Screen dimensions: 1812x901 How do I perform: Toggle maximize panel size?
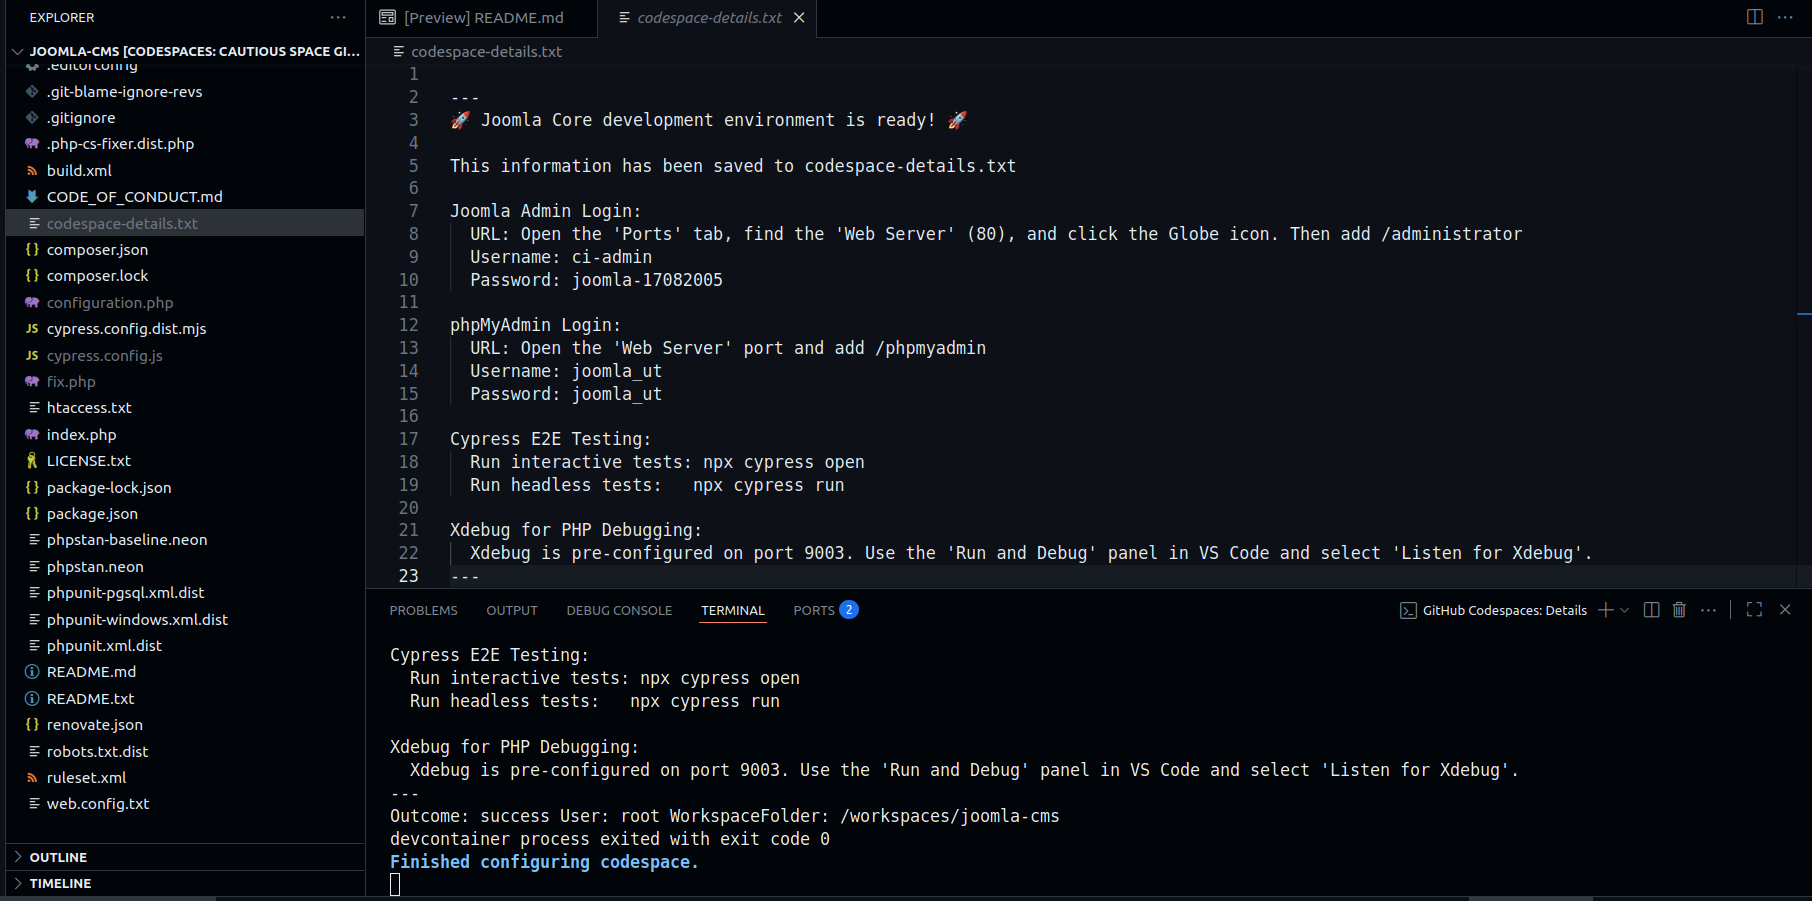pyautogui.click(x=1753, y=609)
